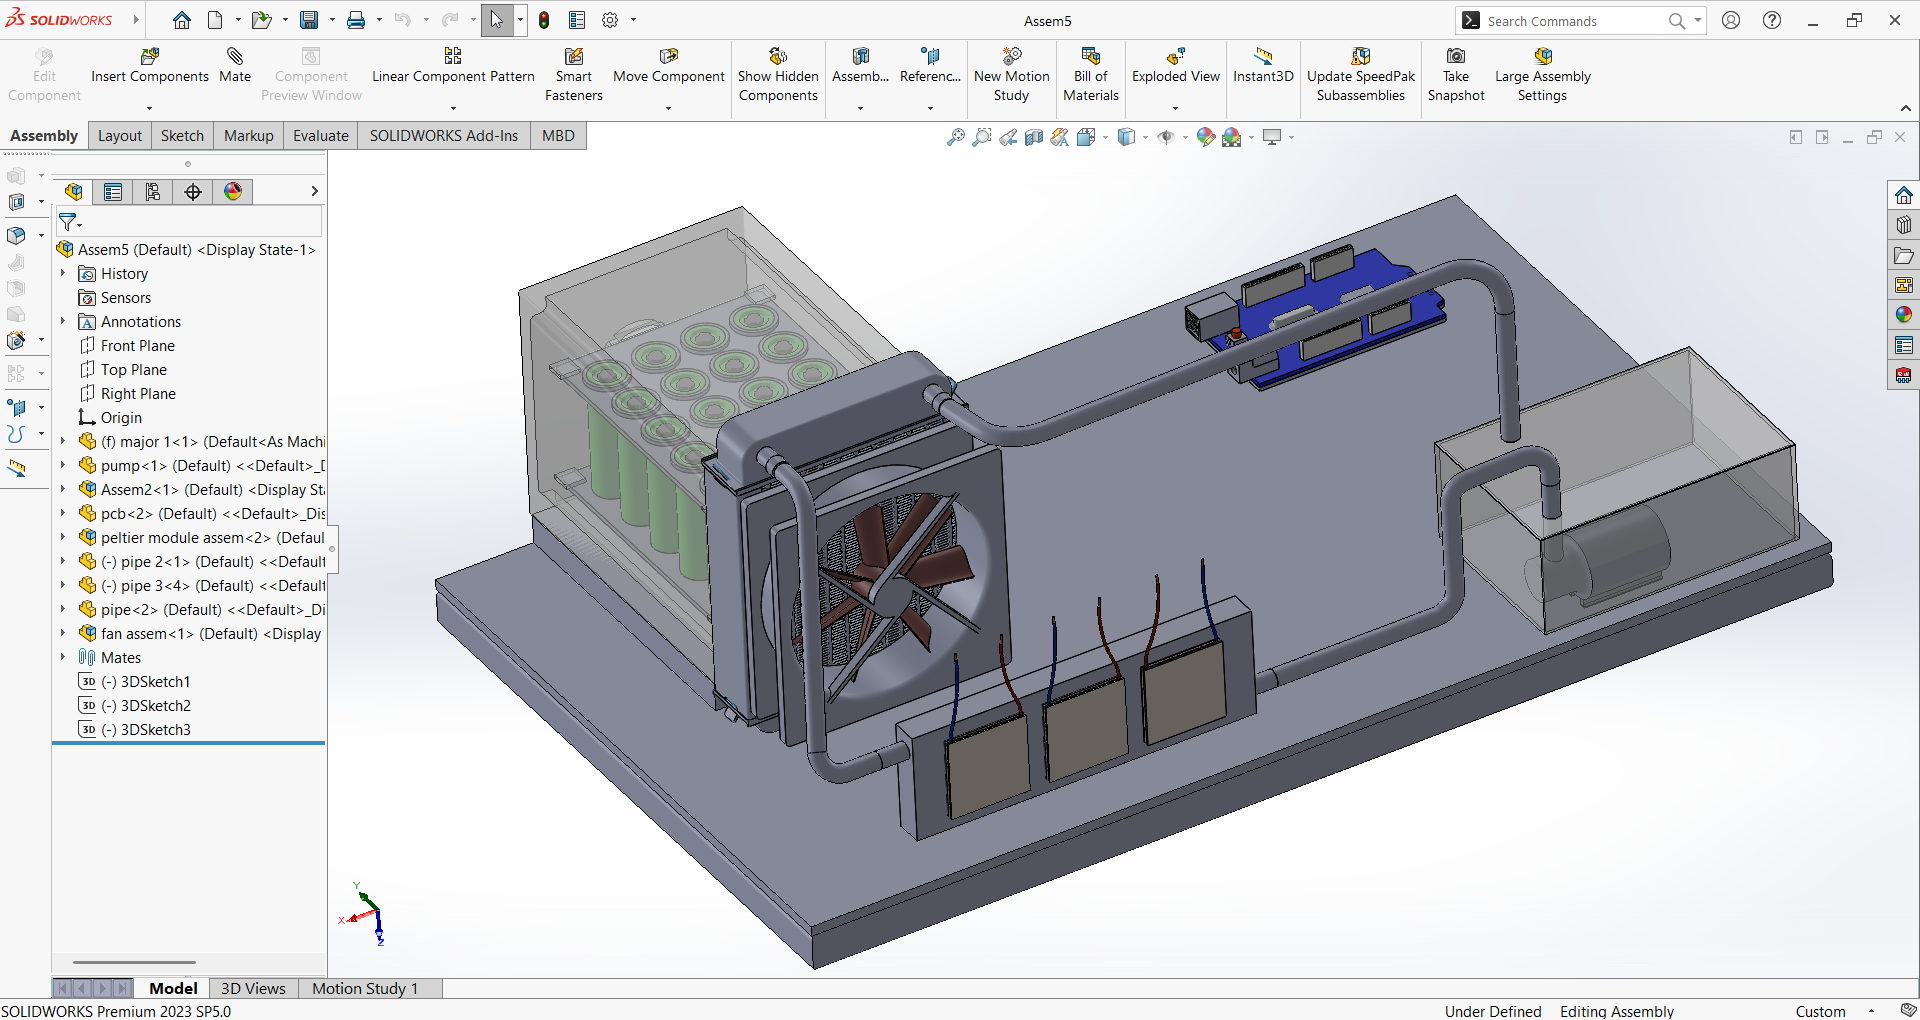Open the PropertyManager tab icon

coord(113,192)
